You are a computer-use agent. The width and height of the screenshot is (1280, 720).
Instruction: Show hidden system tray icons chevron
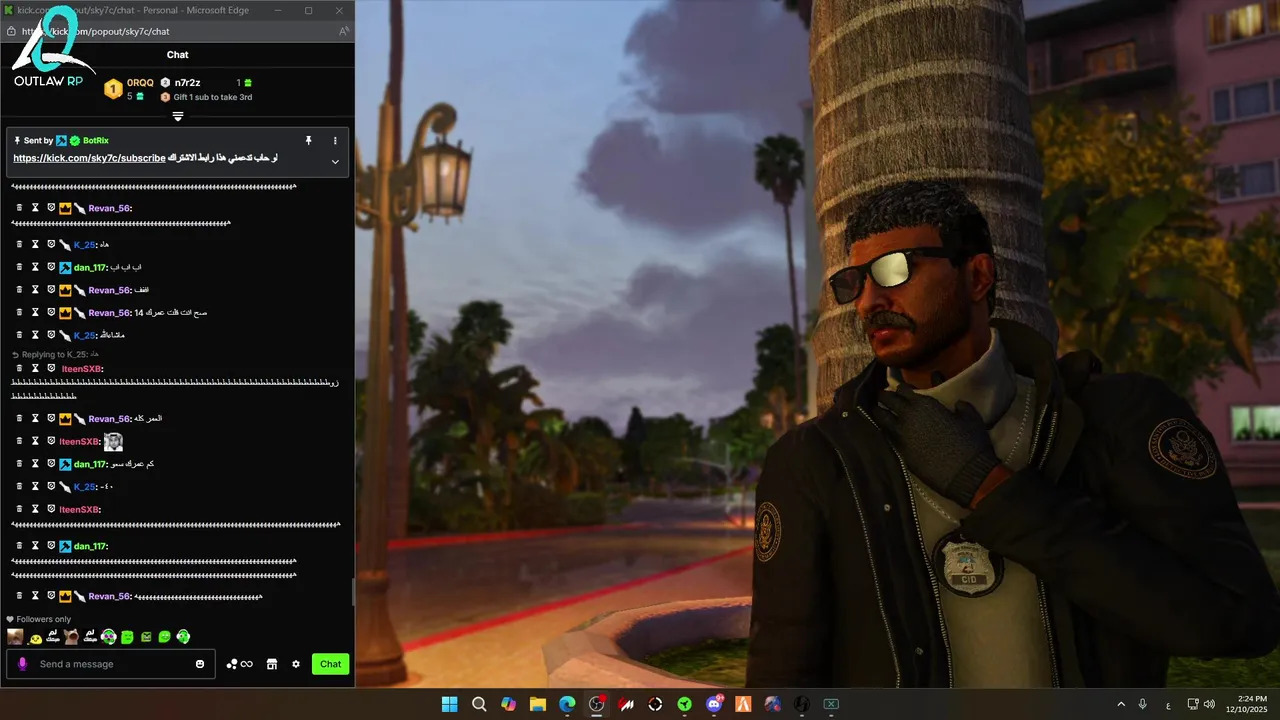1121,704
